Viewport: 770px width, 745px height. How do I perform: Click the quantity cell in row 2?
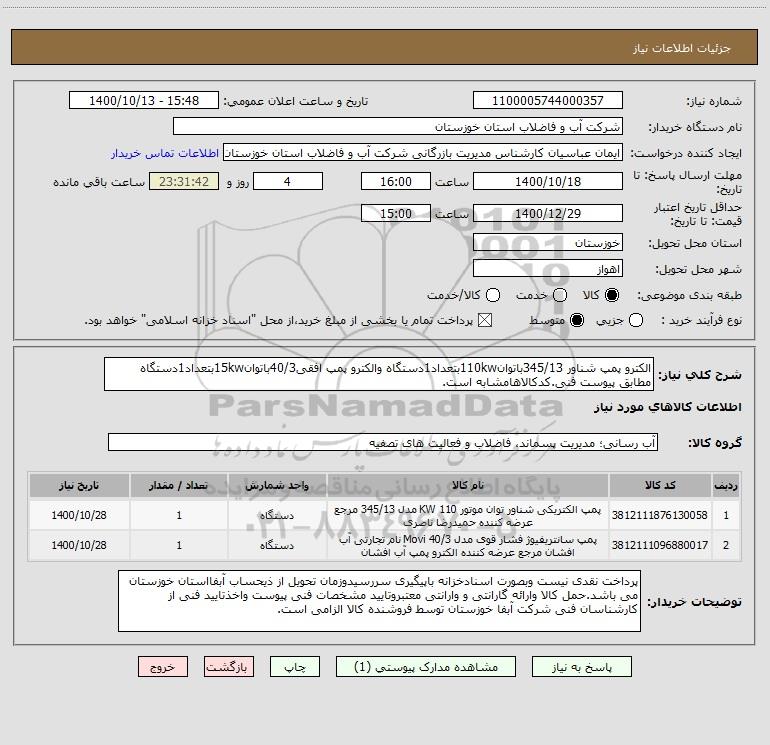pos(179,545)
